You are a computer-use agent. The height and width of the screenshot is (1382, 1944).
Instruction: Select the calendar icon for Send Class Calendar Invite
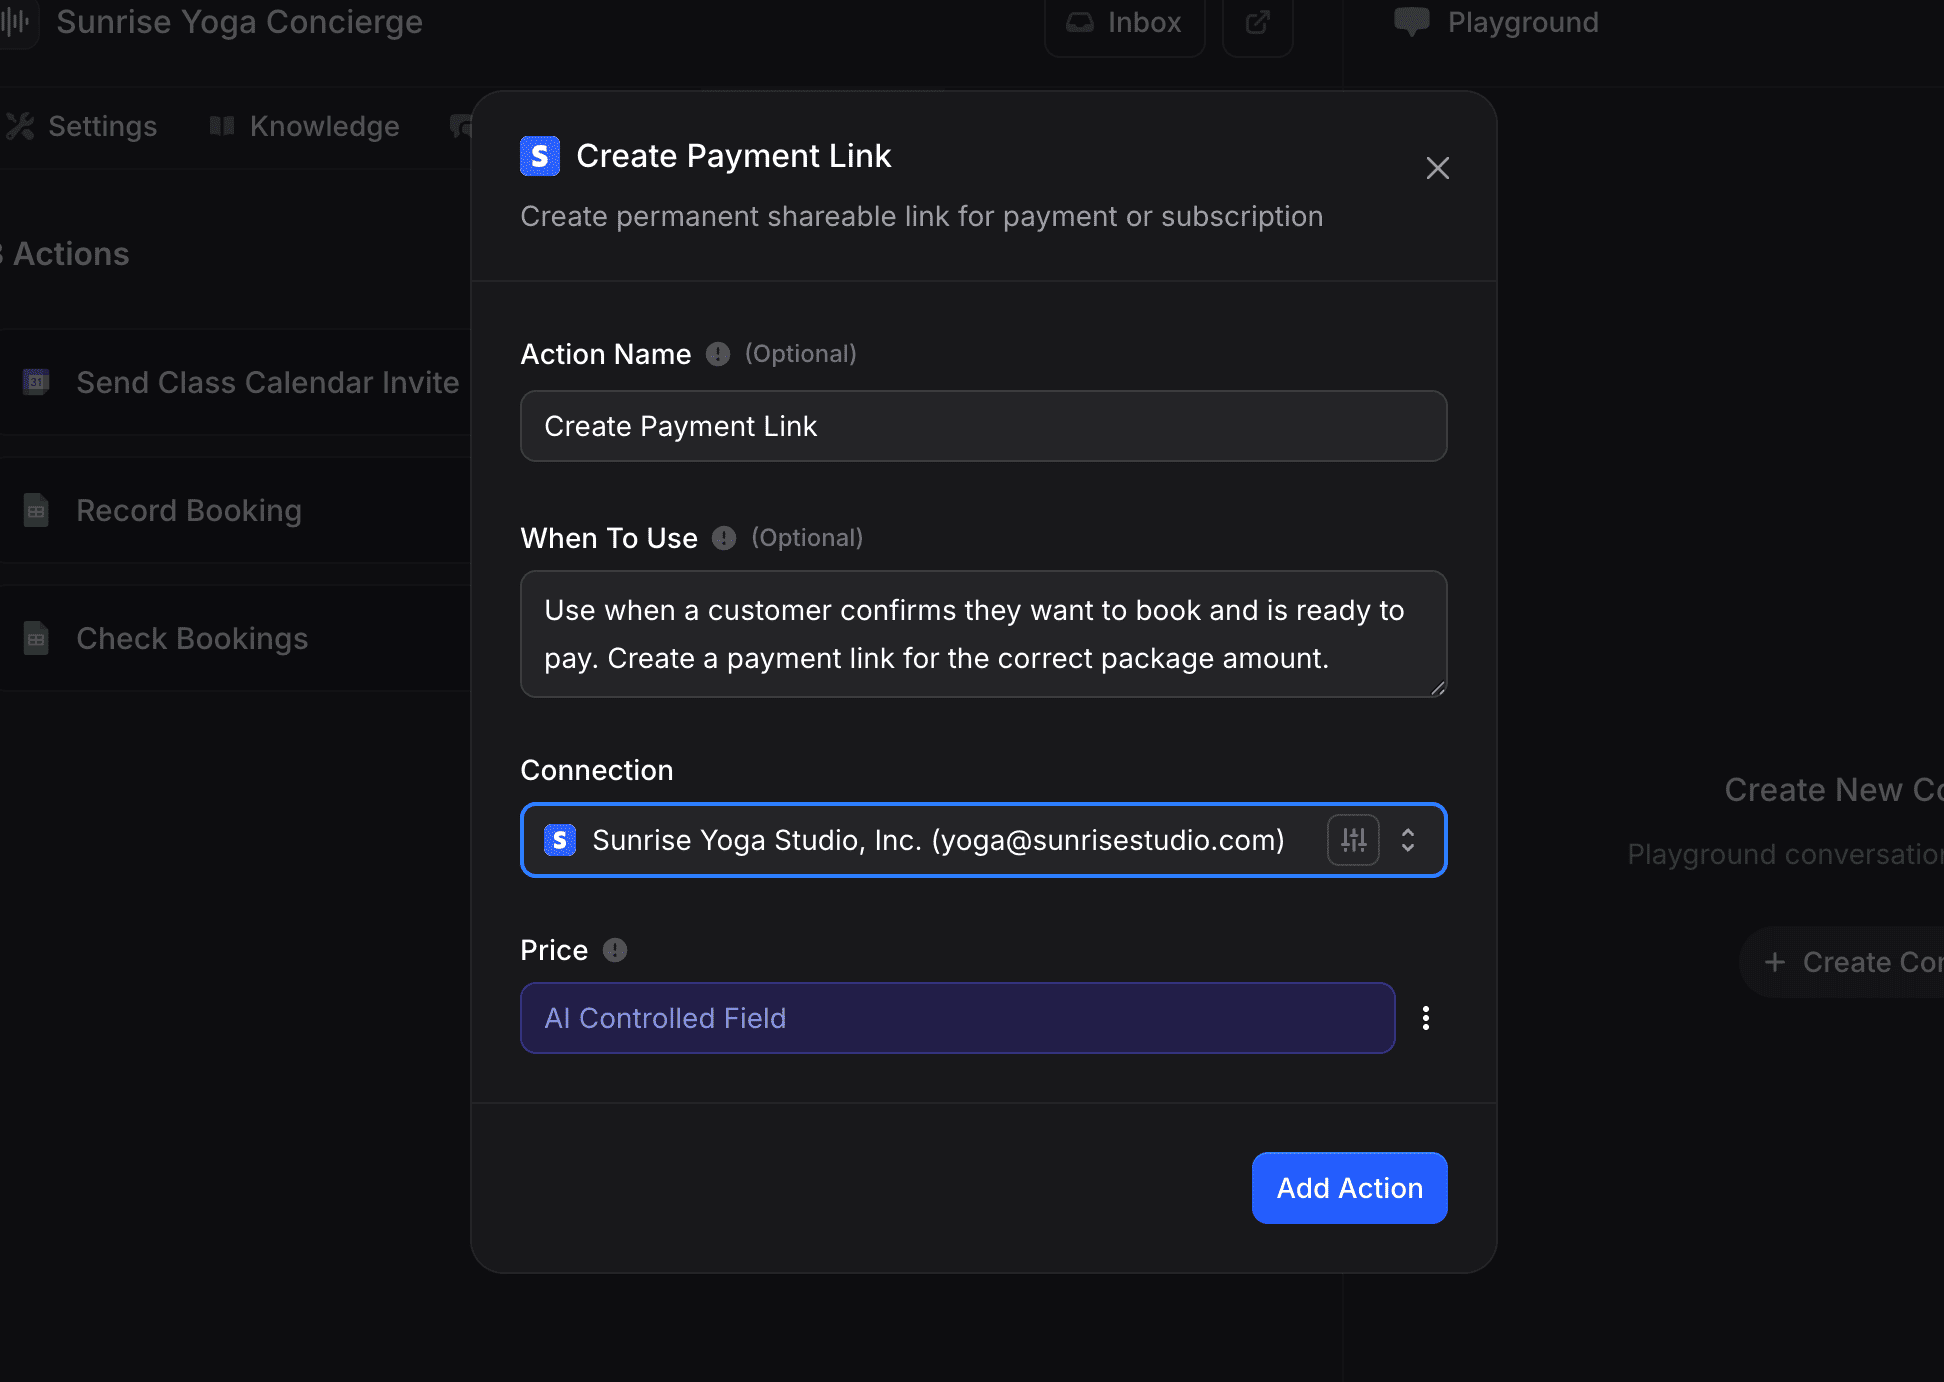(35, 382)
